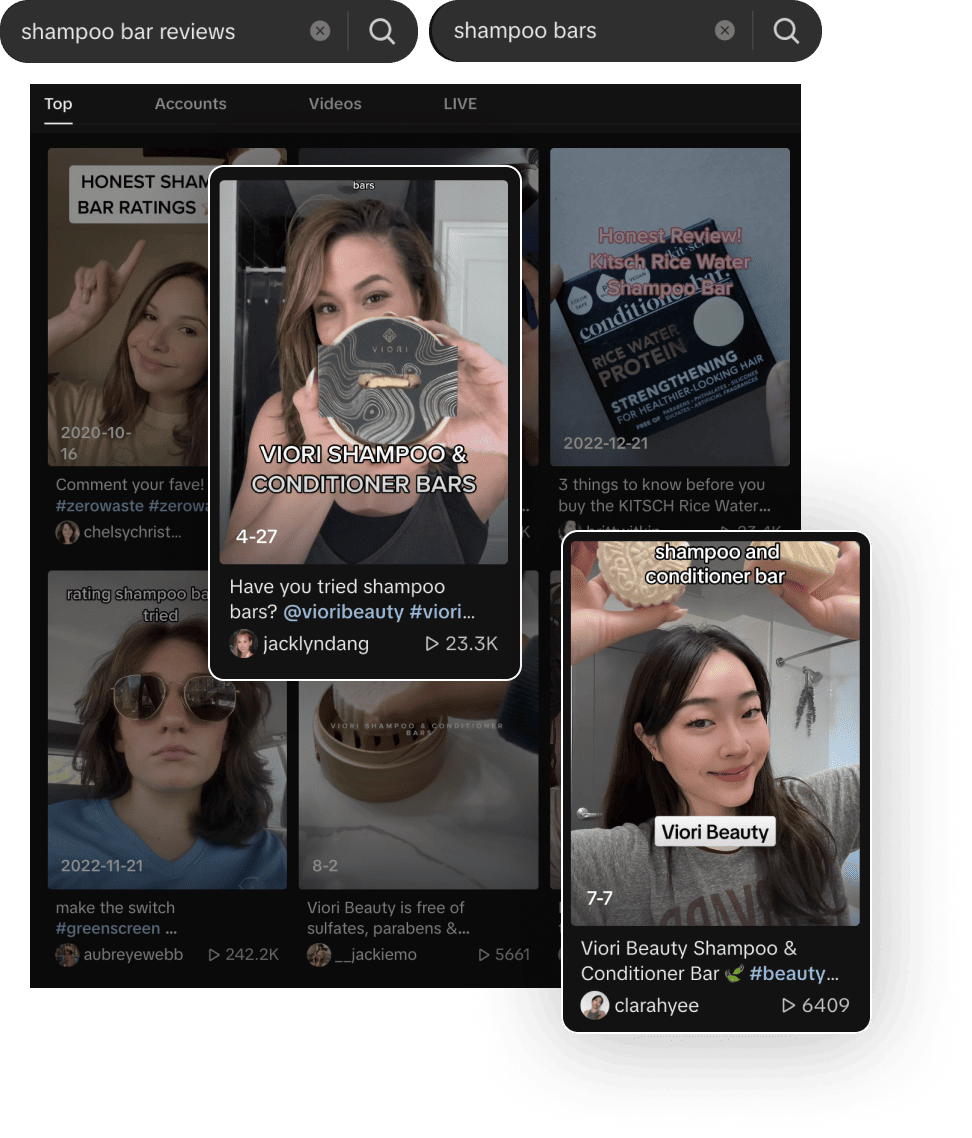Open the clarahyee username
Screen dimensions: 972x1138
(657, 1005)
